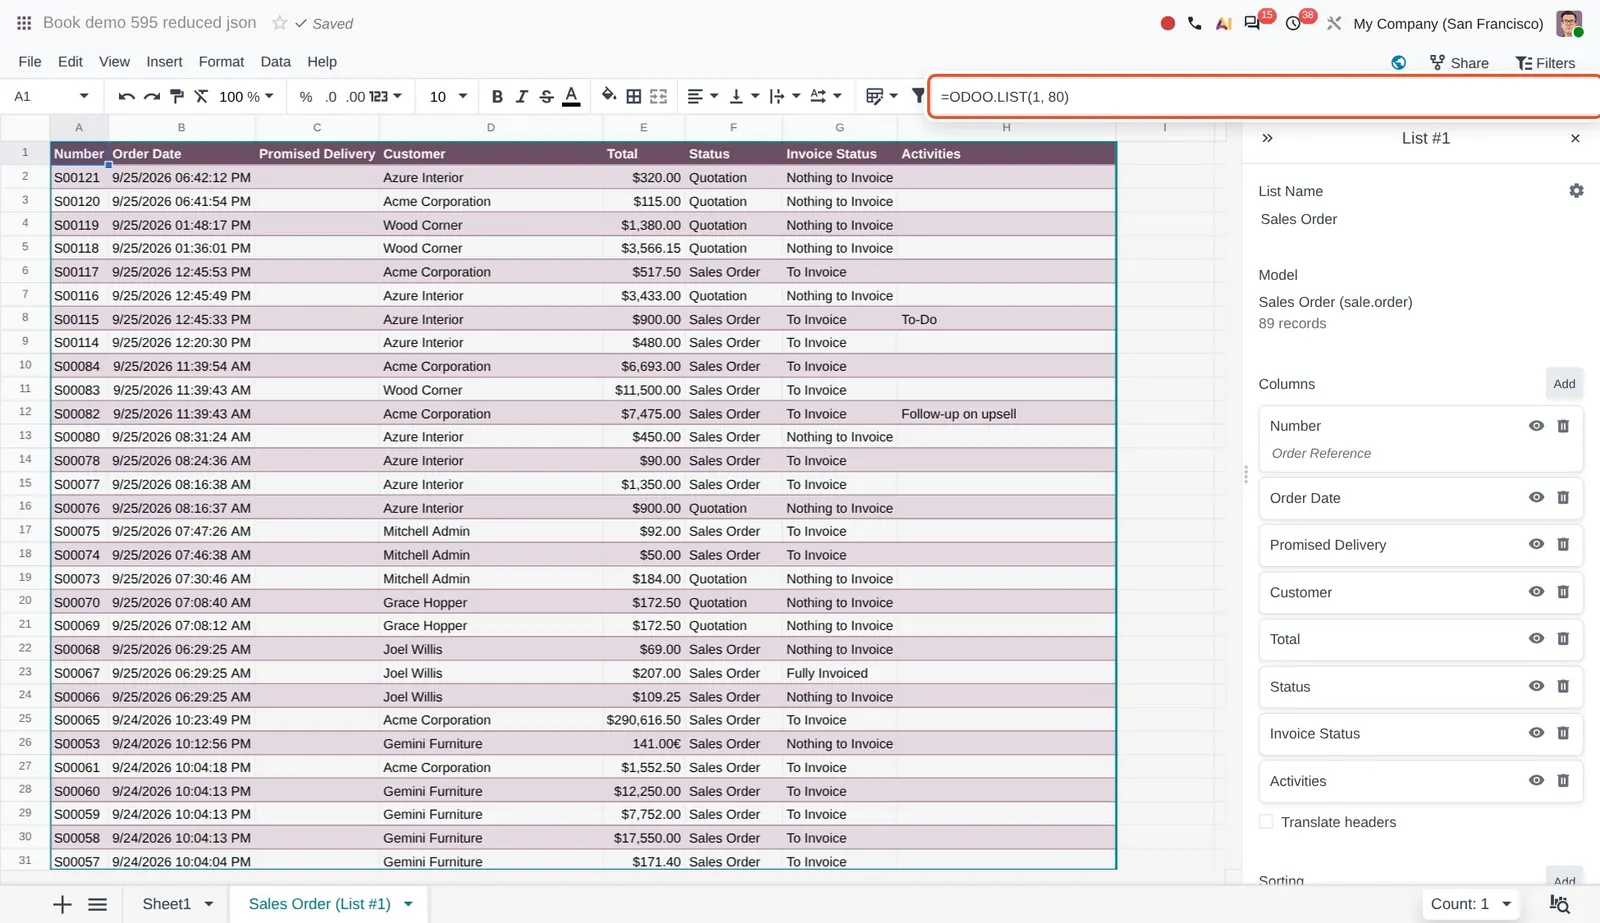Viewport: 1600px width, 923px height.
Task: Open the font size 10 dropdown
Action: click(448, 96)
